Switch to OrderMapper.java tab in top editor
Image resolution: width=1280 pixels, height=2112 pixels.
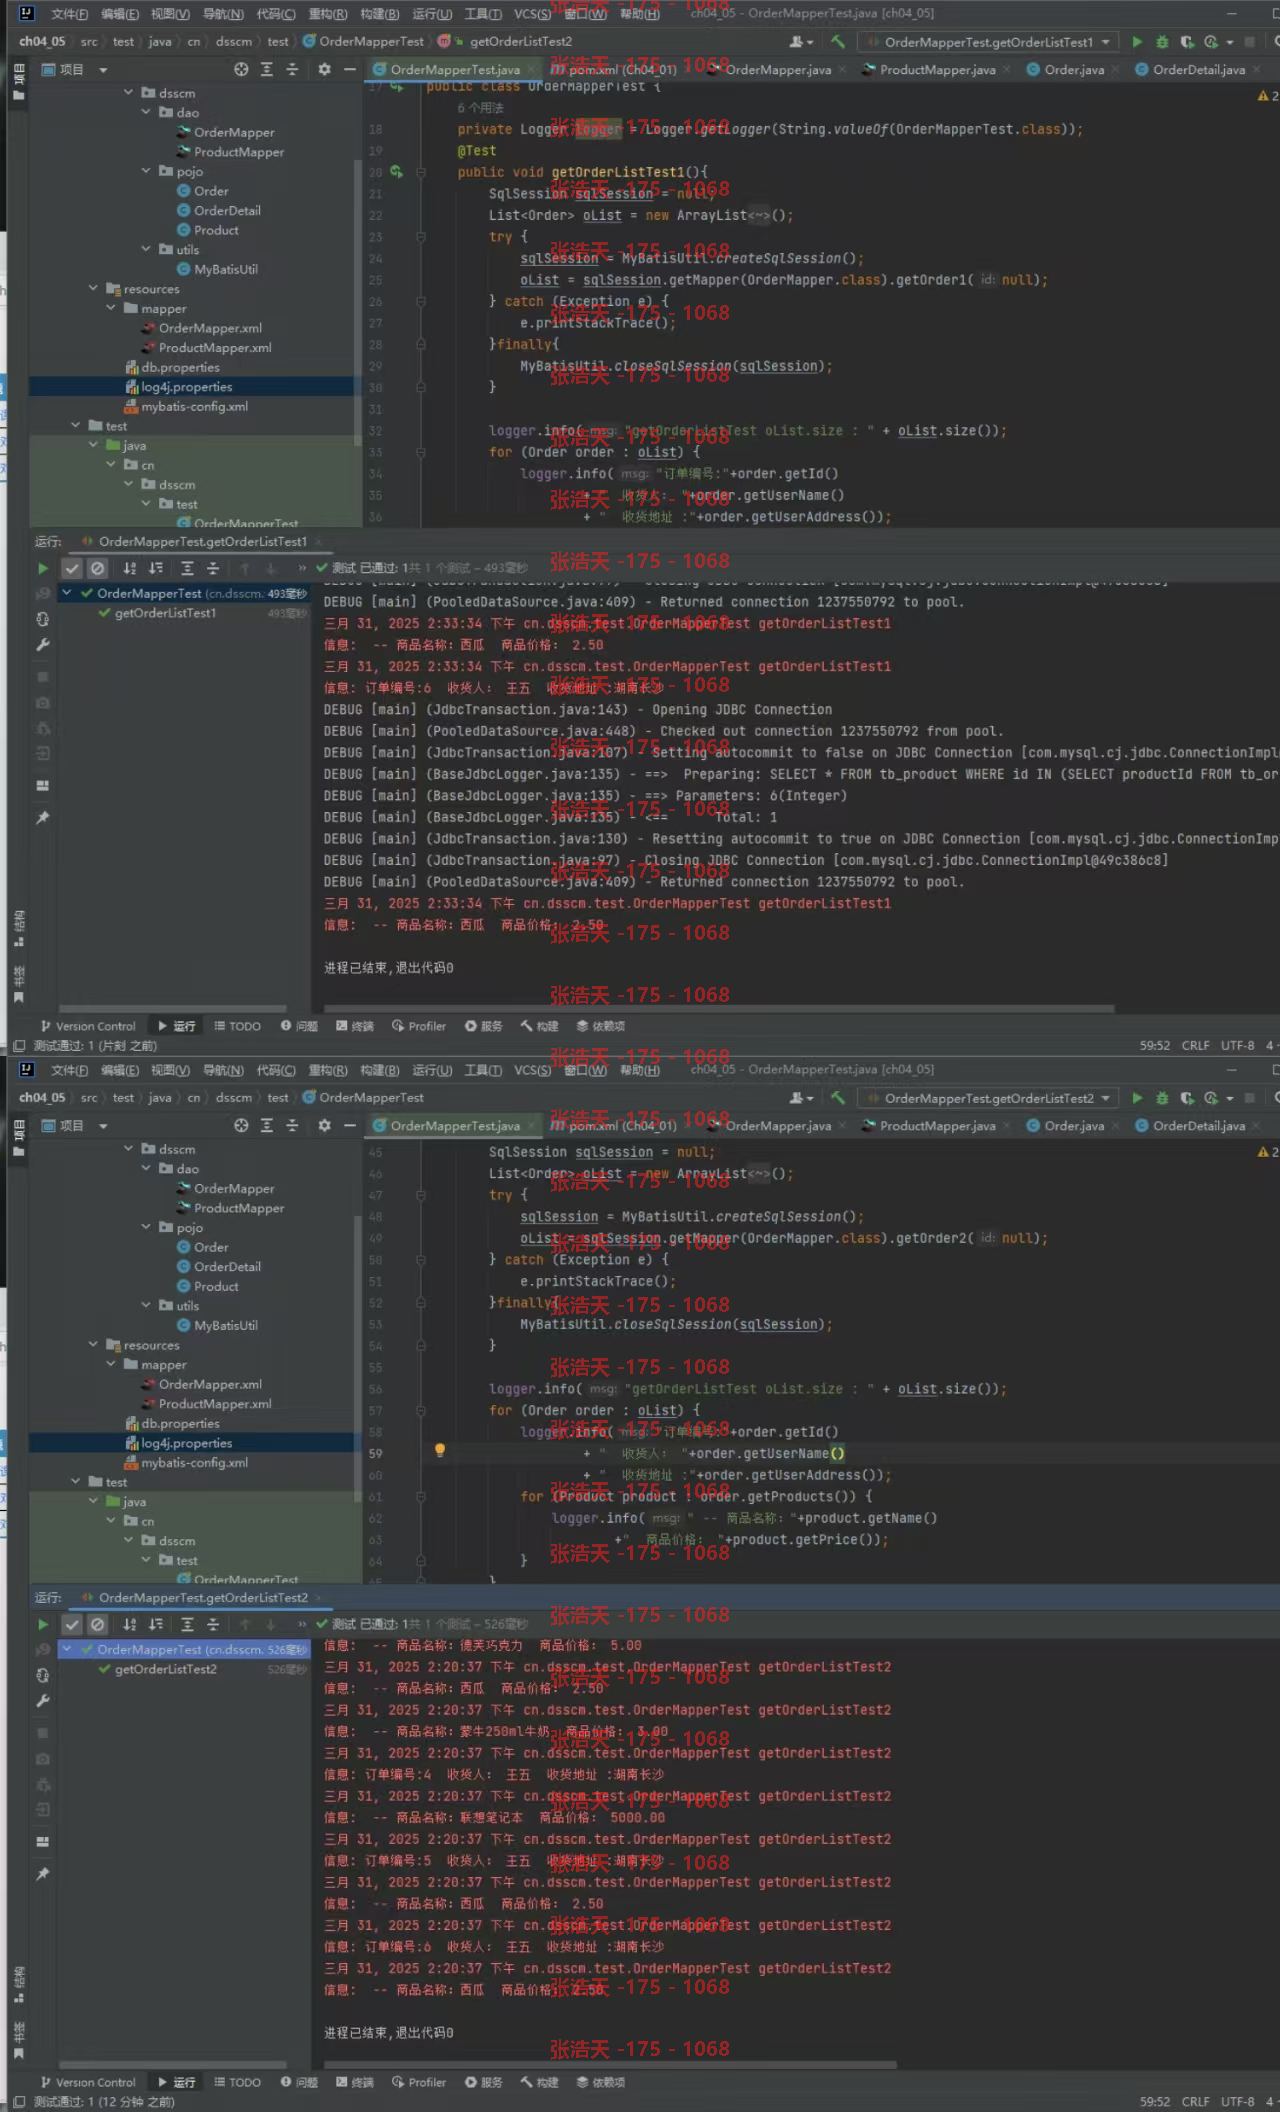coord(778,69)
